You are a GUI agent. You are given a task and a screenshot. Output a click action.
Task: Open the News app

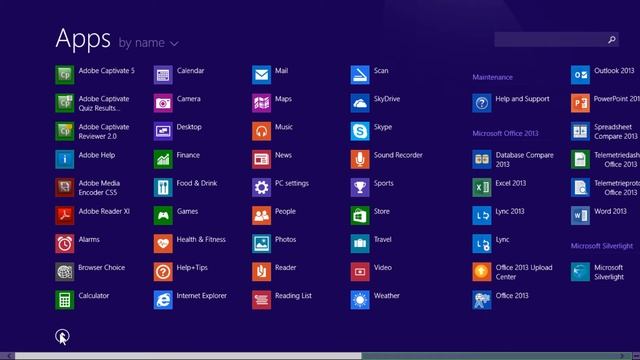[x=272, y=159]
